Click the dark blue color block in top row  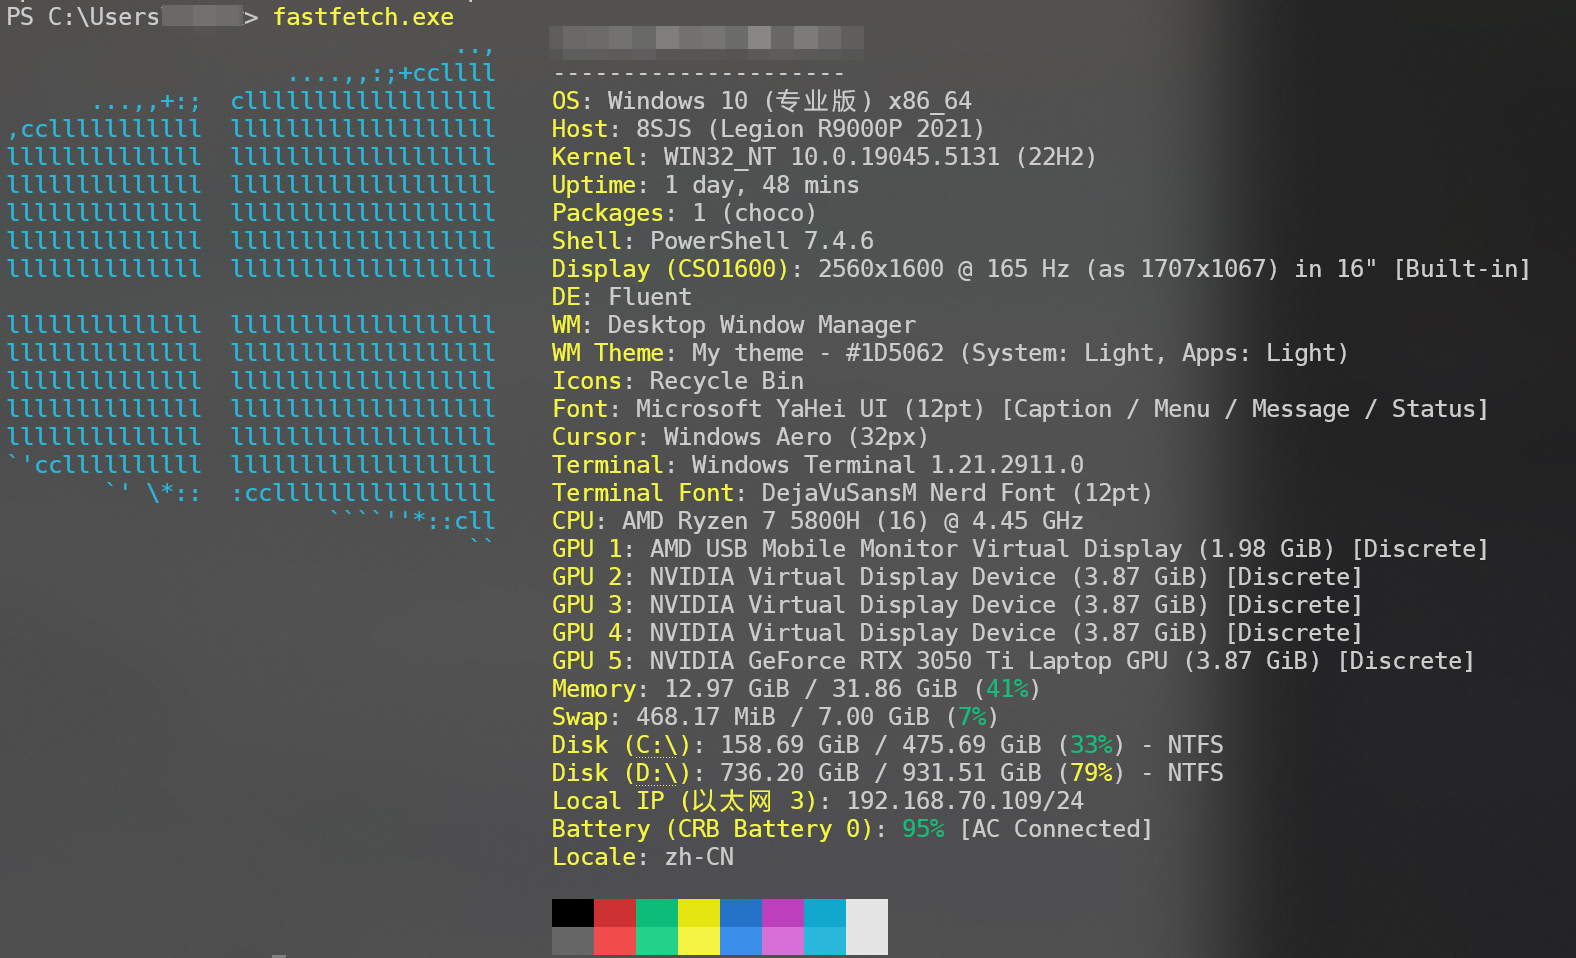point(741,913)
